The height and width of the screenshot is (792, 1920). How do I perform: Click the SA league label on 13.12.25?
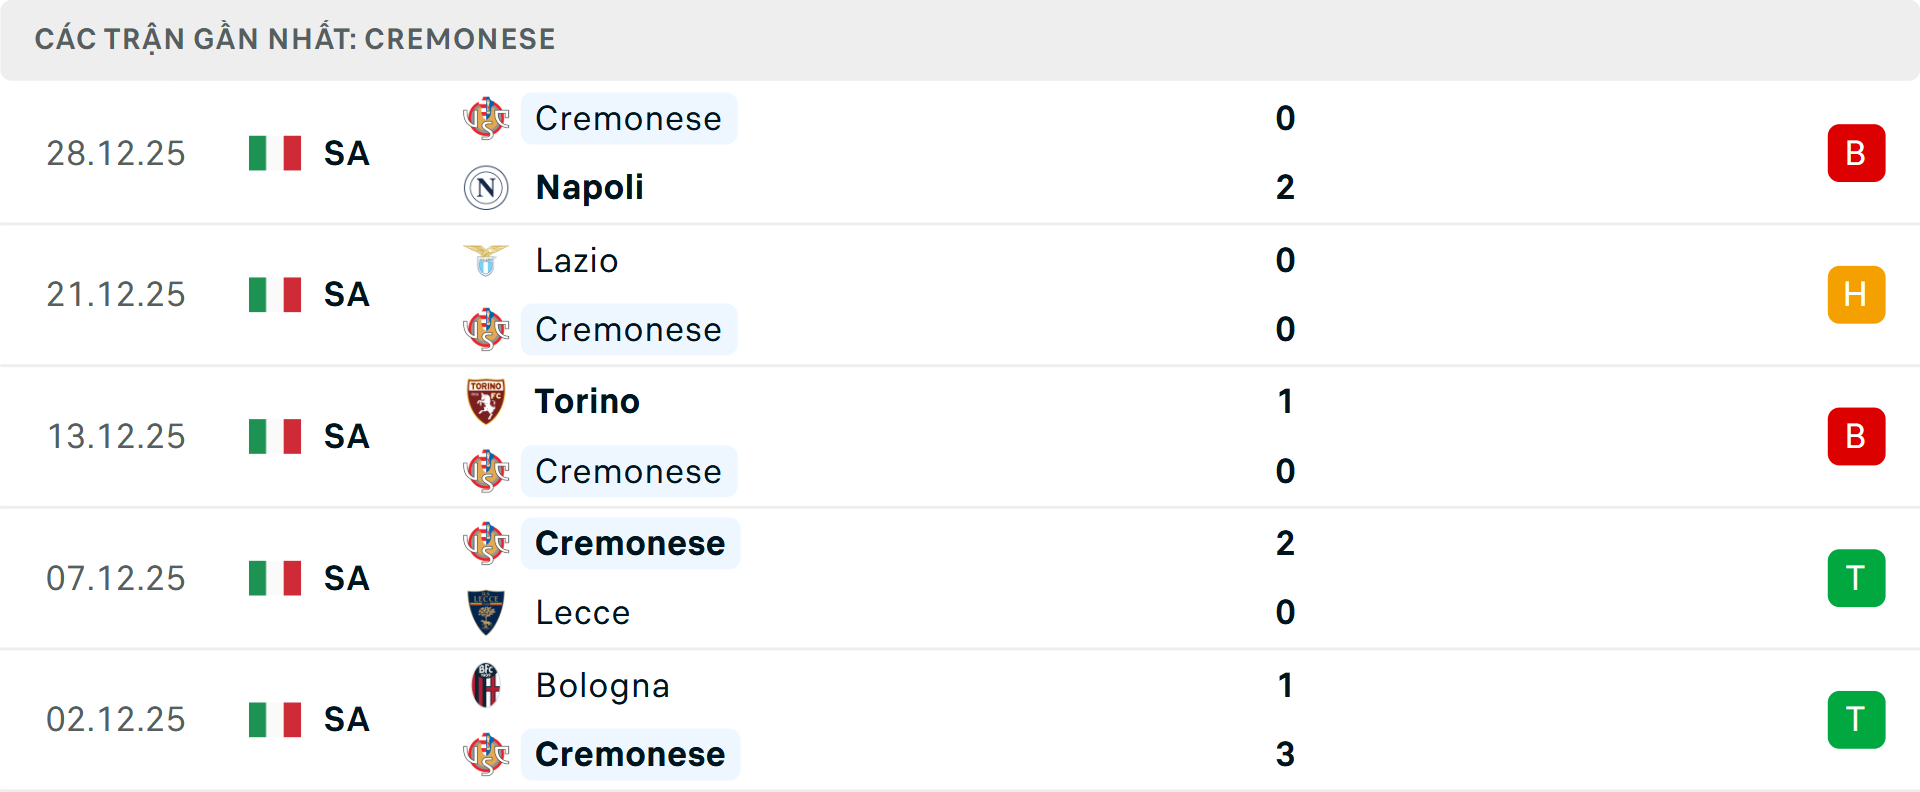point(346,437)
